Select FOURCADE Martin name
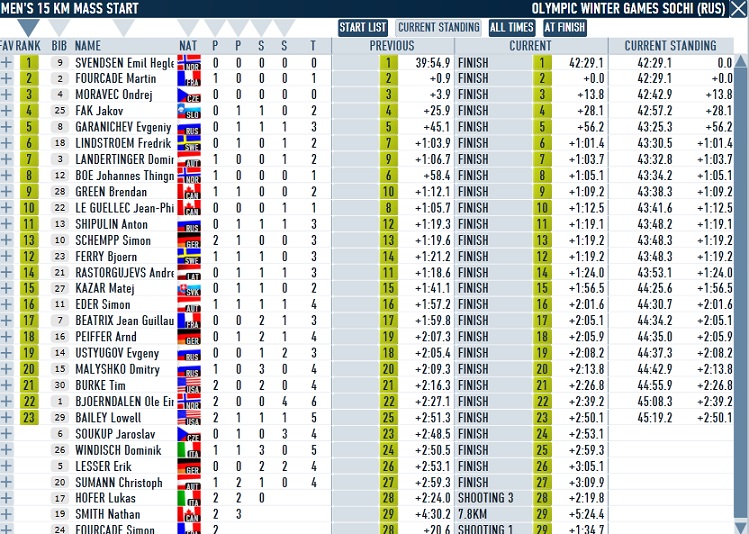Screen dimensions: 749x534 [116, 78]
